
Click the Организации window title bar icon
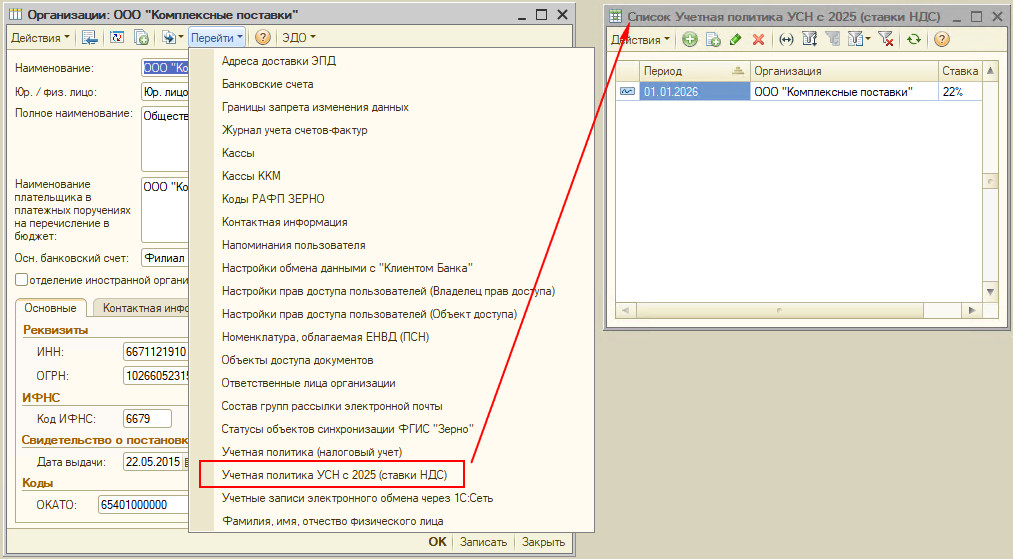16,14
